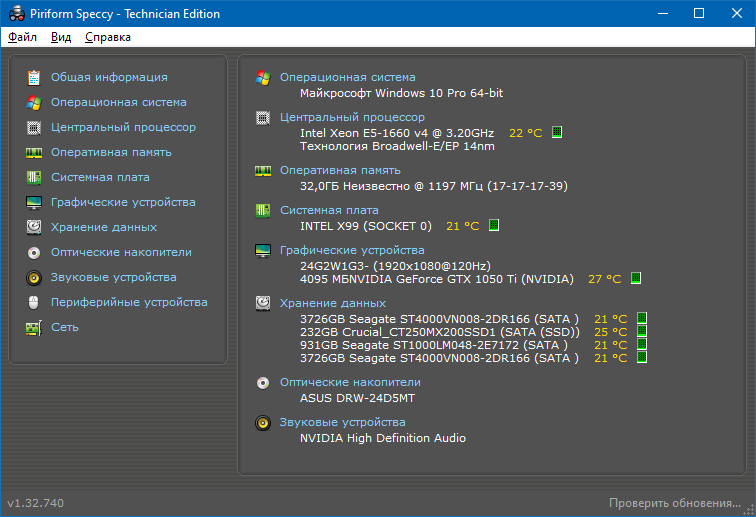This screenshot has width=756, height=517.
Task: Click Хранение данных heading in summary
Action: (333, 303)
